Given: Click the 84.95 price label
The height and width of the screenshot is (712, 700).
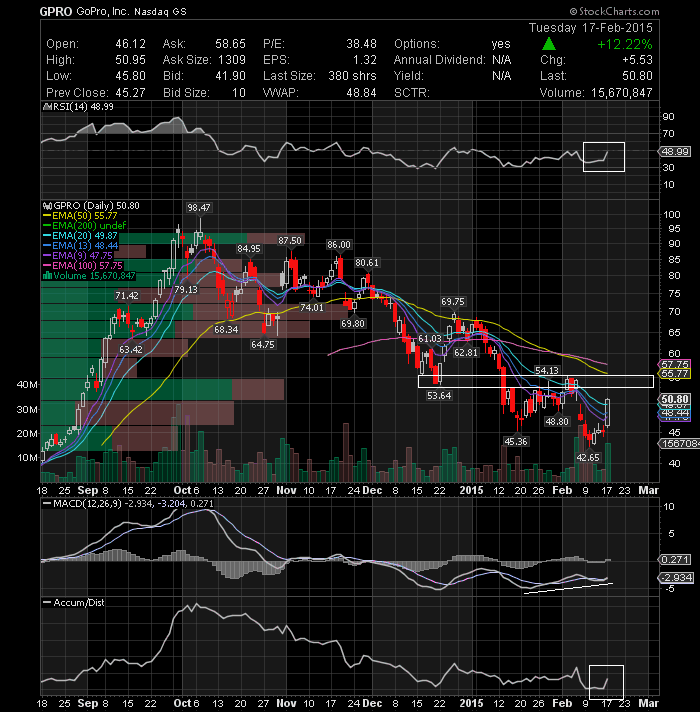Looking at the screenshot, I should [249, 248].
